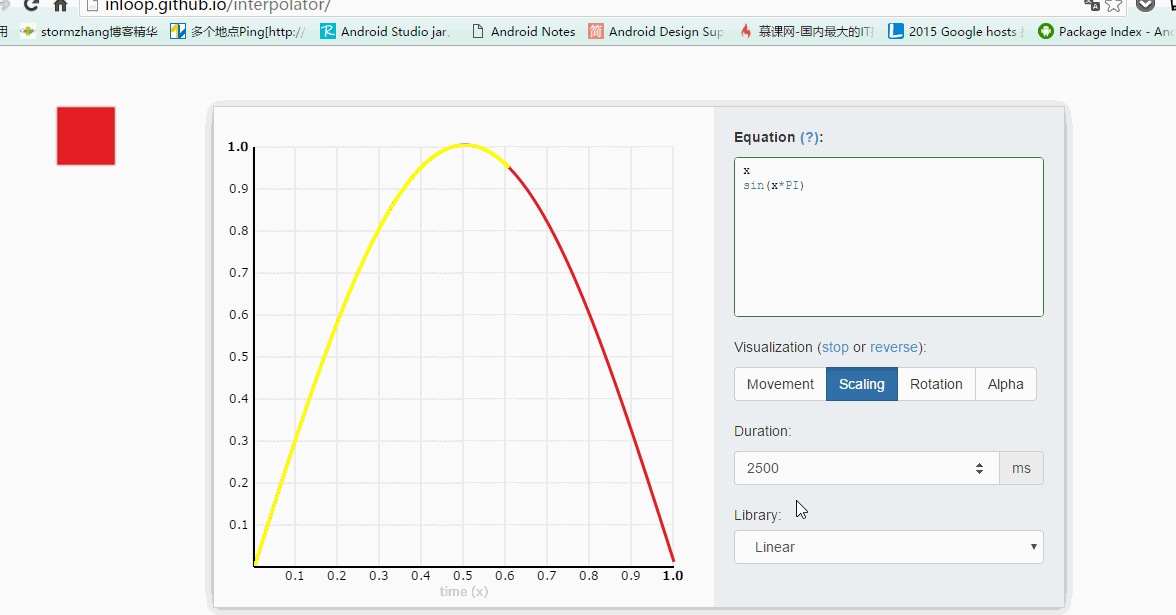Open the 慕课网 bookmark
This screenshot has height=615, width=1176.
(806, 32)
